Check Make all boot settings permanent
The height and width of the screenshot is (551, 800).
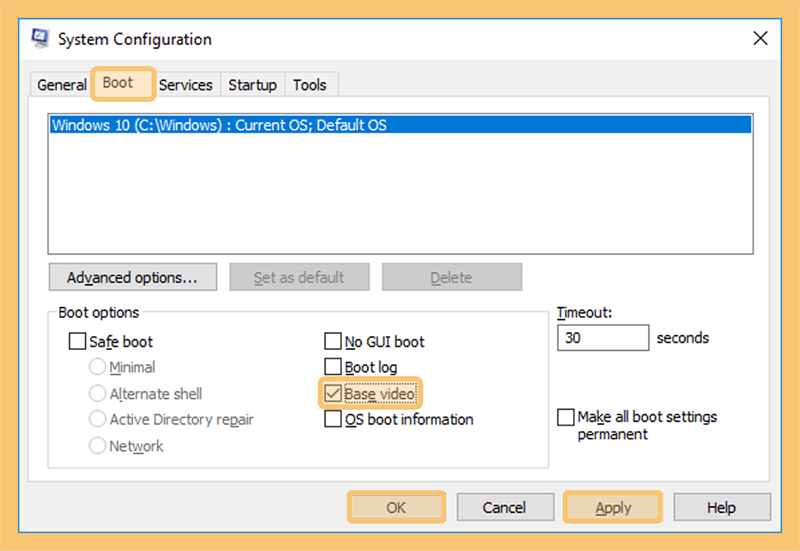tap(566, 417)
